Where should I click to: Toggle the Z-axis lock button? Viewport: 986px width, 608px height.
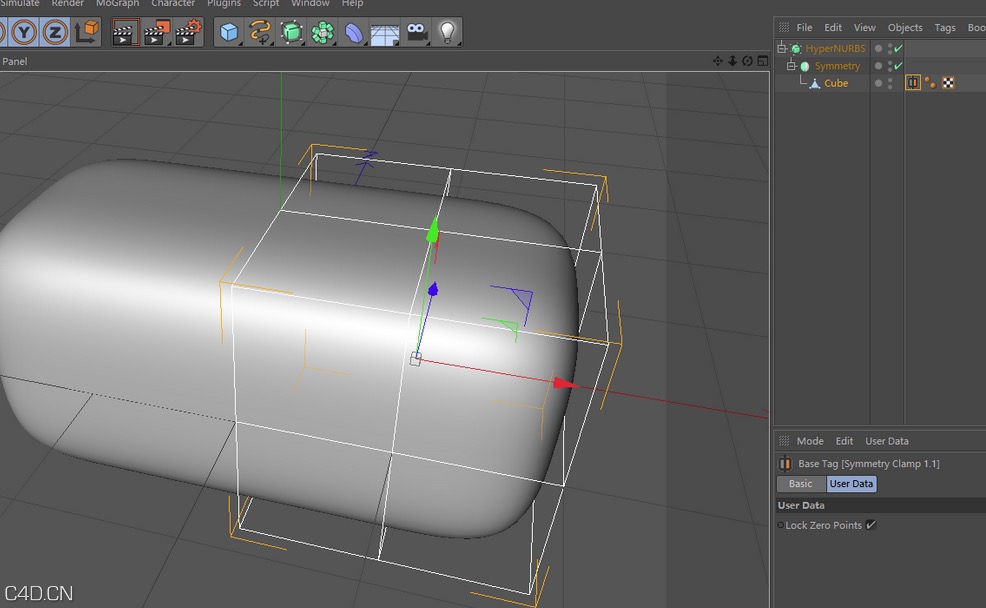53,32
